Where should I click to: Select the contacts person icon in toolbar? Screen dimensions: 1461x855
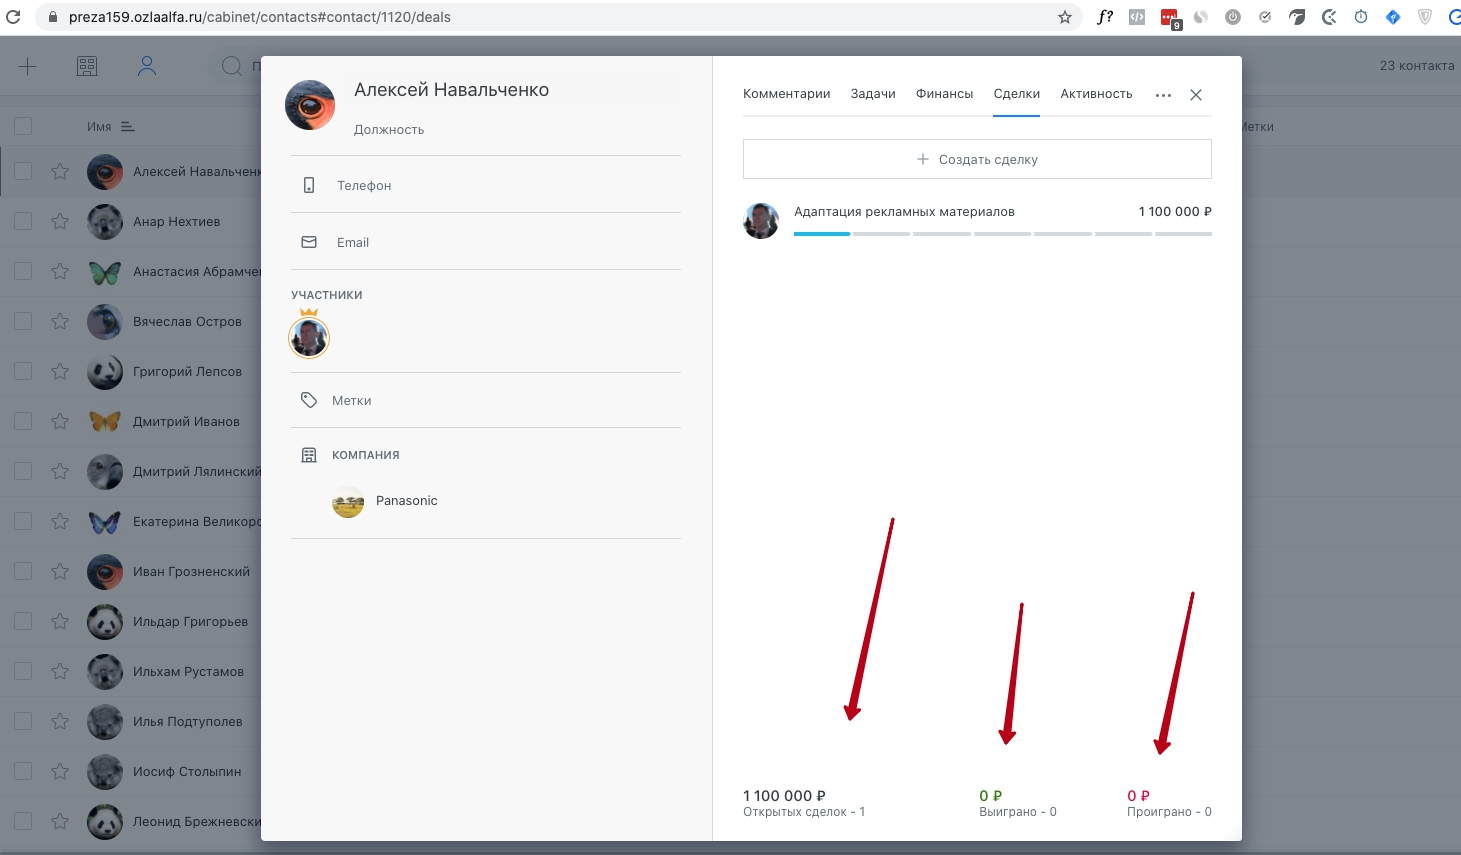(x=147, y=66)
